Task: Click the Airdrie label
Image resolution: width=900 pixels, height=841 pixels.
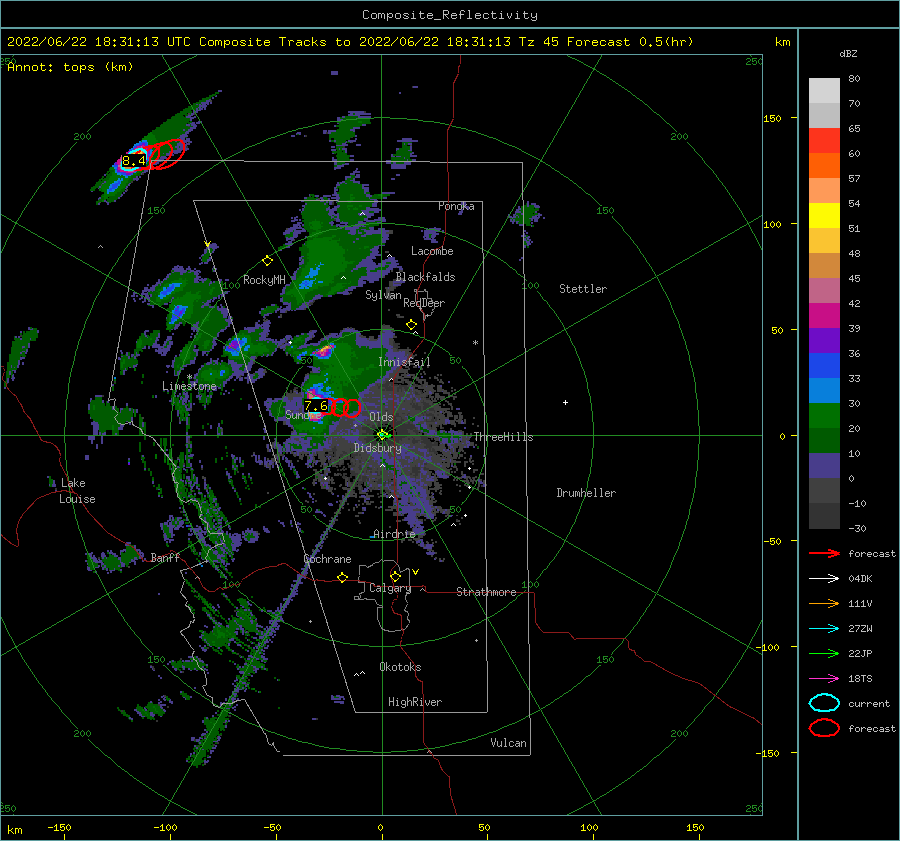Action: point(394,534)
